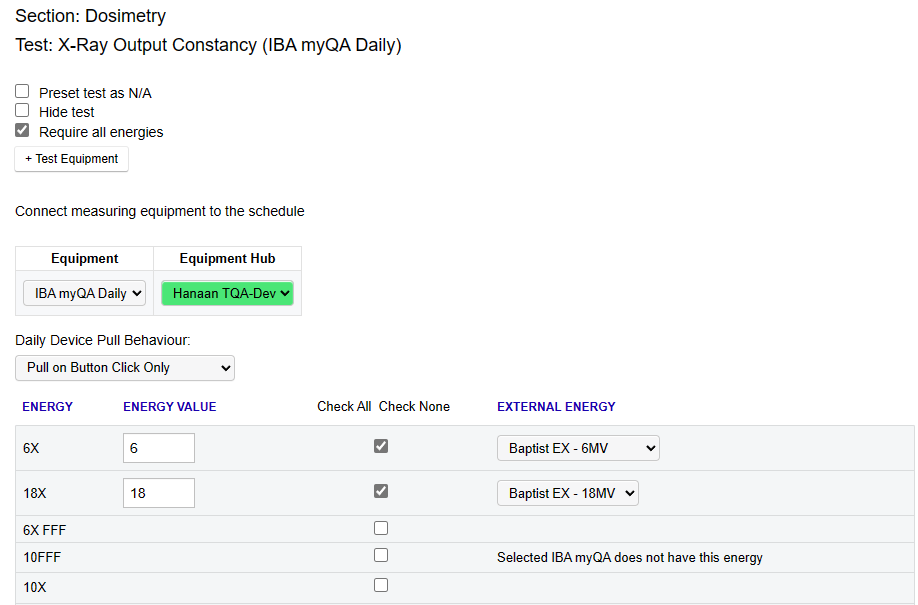Viewport: 918px width, 605px height.
Task: Enable the Hide test checkbox
Action: pos(22,111)
